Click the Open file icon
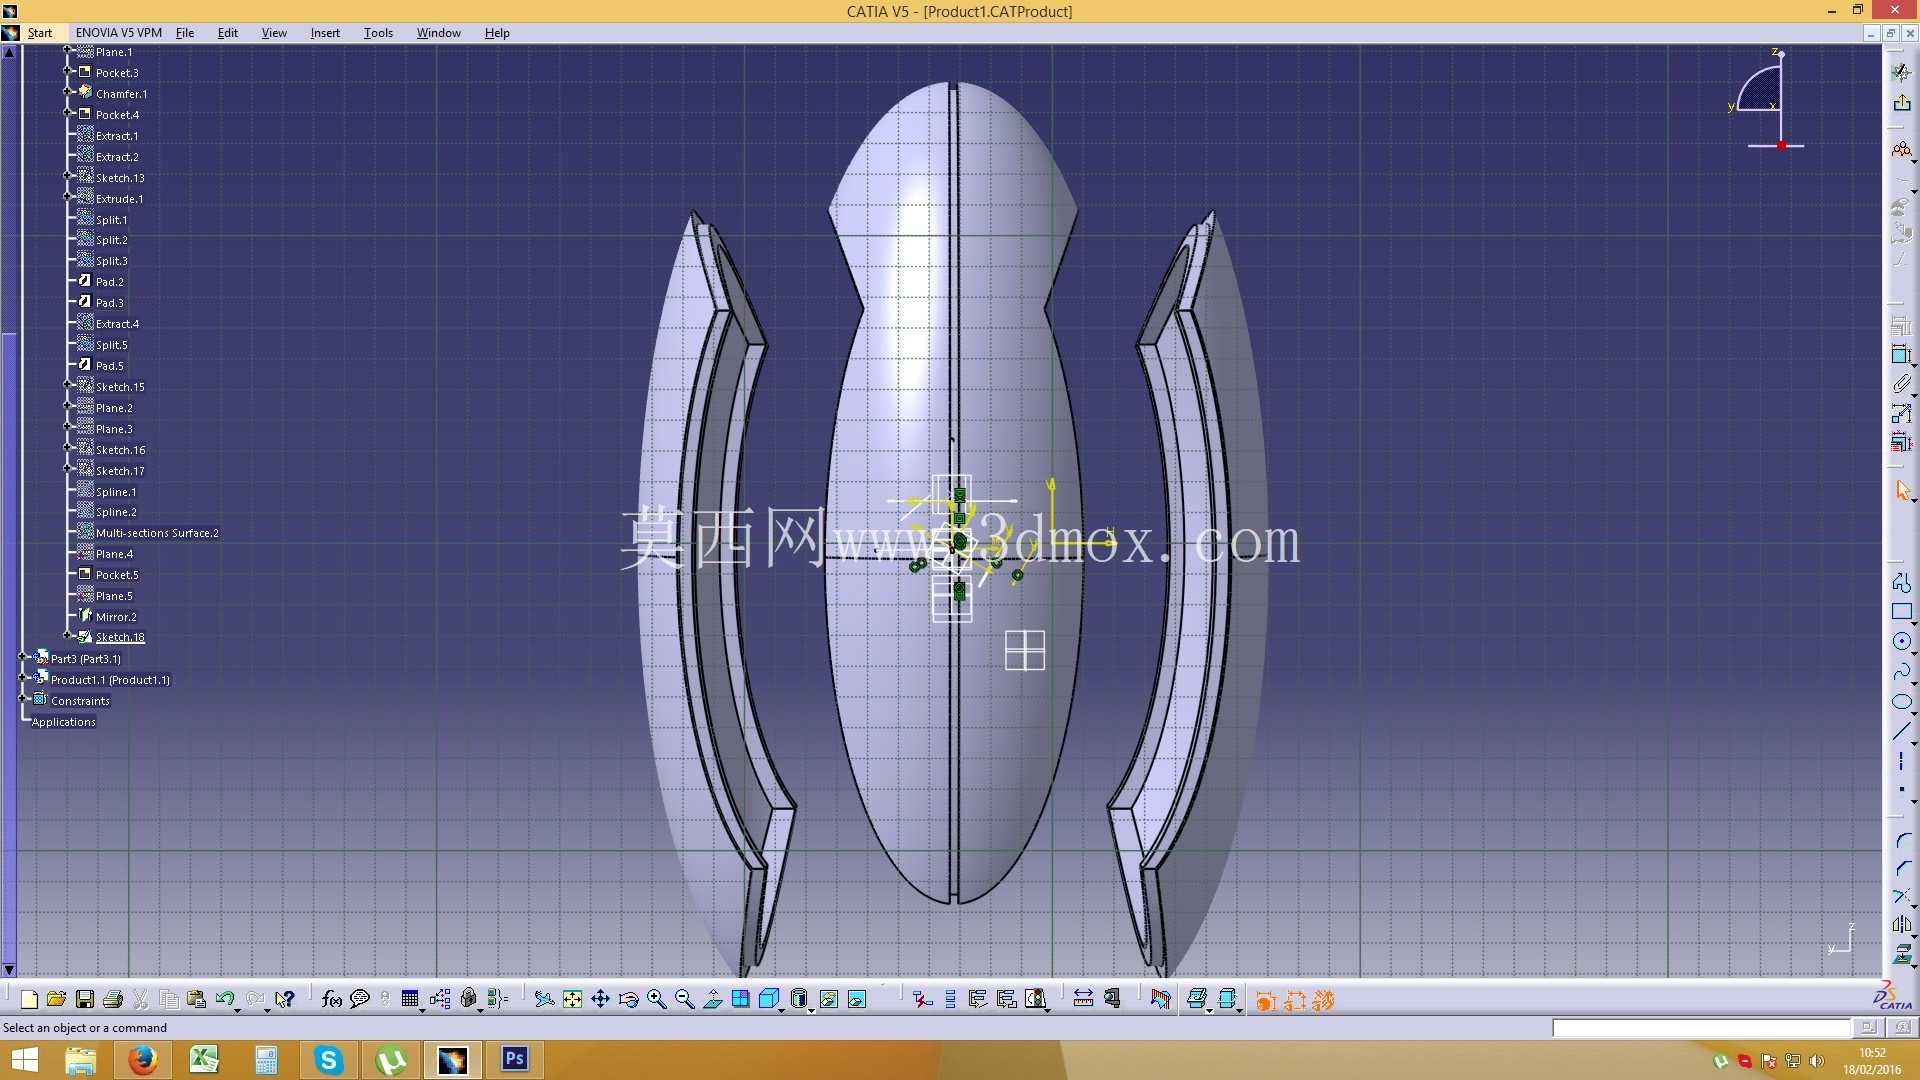 [x=56, y=999]
